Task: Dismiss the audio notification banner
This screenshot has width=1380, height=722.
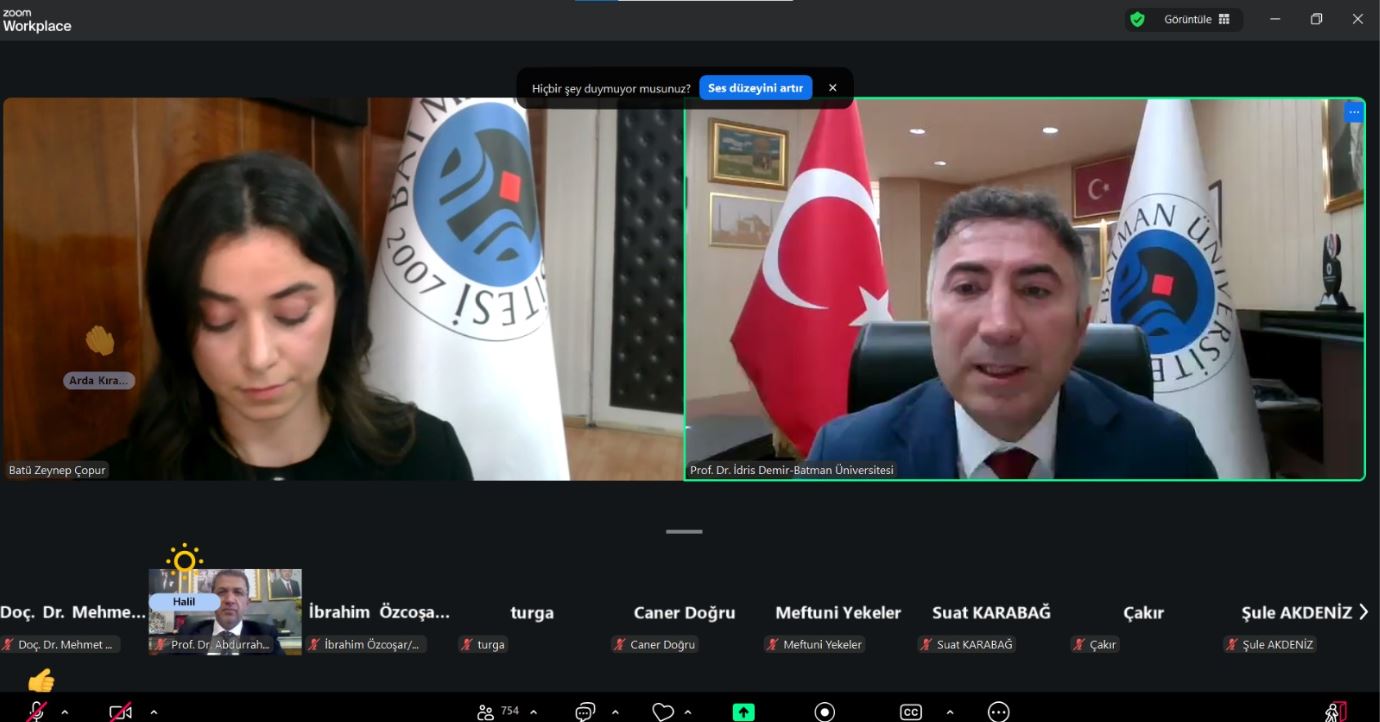Action: point(832,87)
